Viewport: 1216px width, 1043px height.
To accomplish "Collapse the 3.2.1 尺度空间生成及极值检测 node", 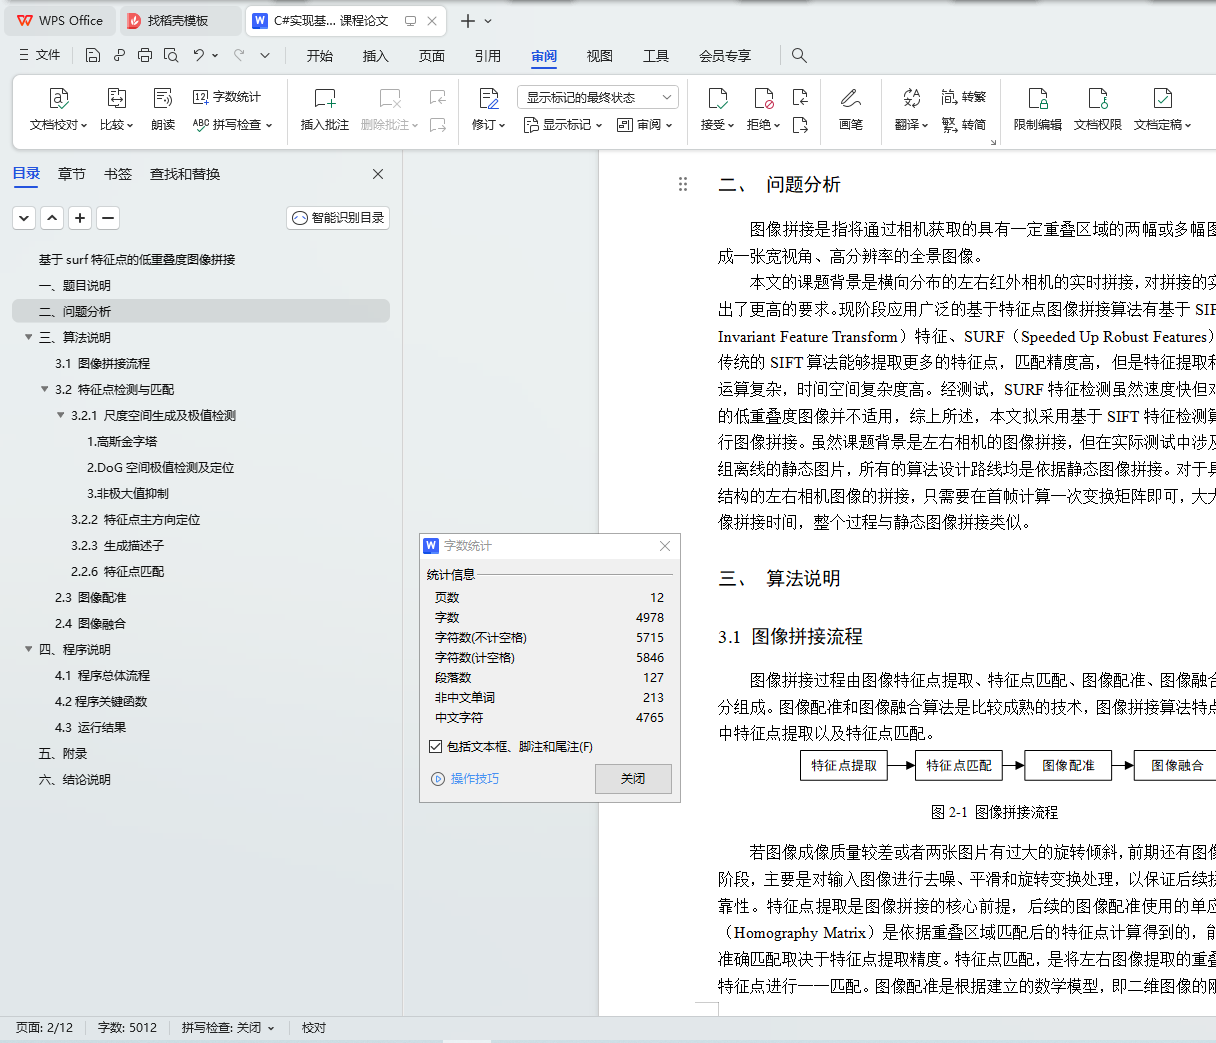I will pos(60,415).
